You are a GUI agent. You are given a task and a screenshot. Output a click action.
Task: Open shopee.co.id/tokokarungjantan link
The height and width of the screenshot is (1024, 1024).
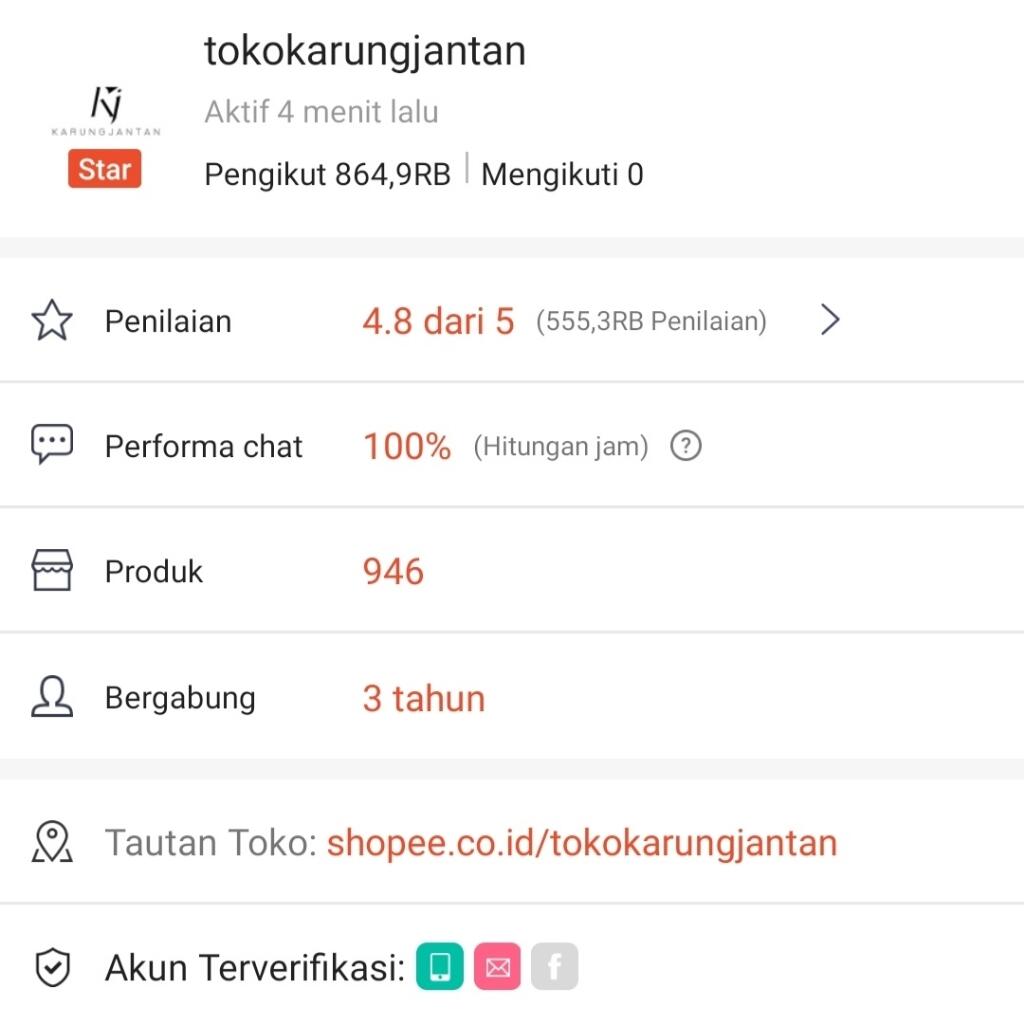(582, 843)
